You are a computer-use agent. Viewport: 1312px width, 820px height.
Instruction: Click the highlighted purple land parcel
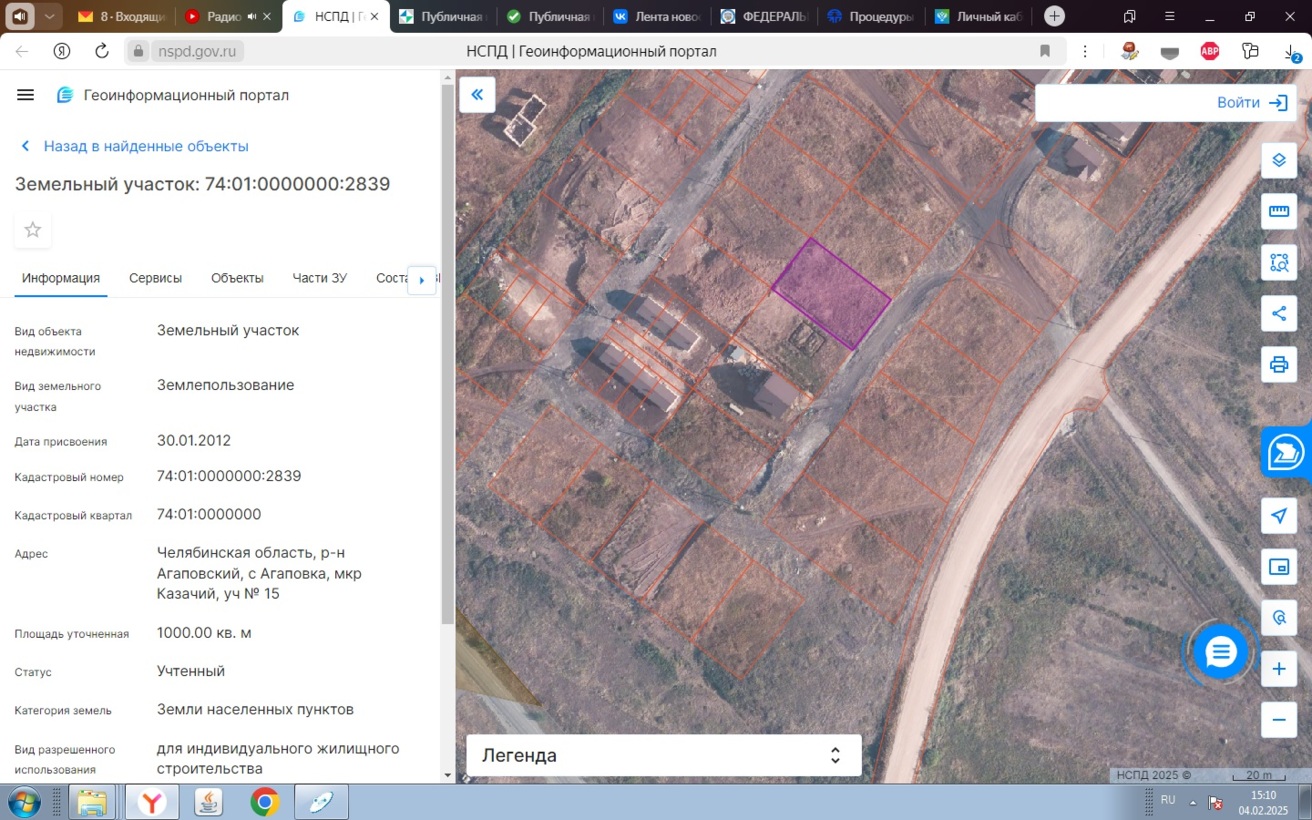[832, 294]
